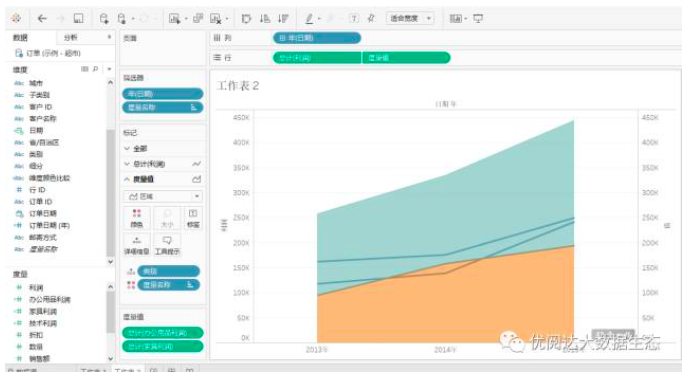Click the 年(日期) pill on Columns shelf
Image resolution: width=688 pixels, height=375 pixels.
317,38
